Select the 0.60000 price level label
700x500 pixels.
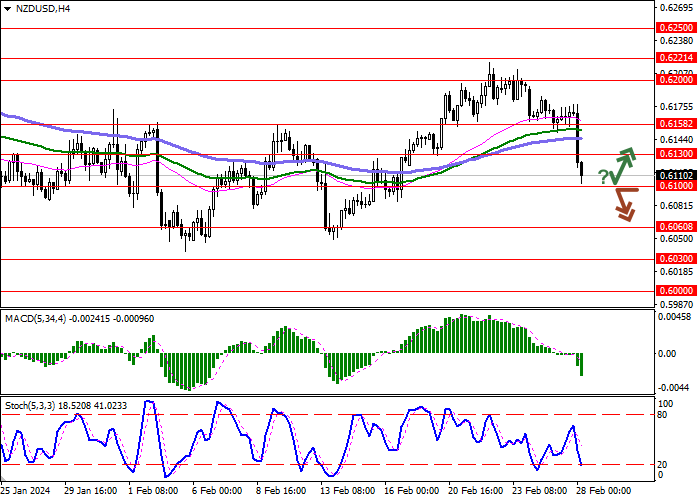click(676, 291)
